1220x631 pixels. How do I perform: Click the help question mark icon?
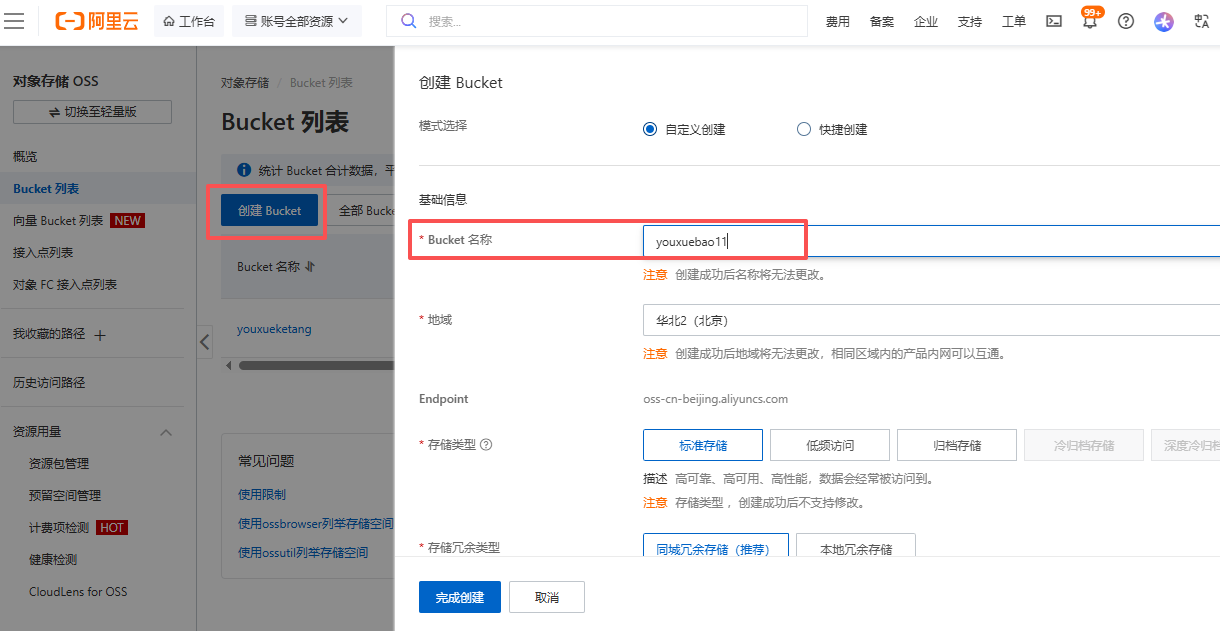click(1126, 21)
